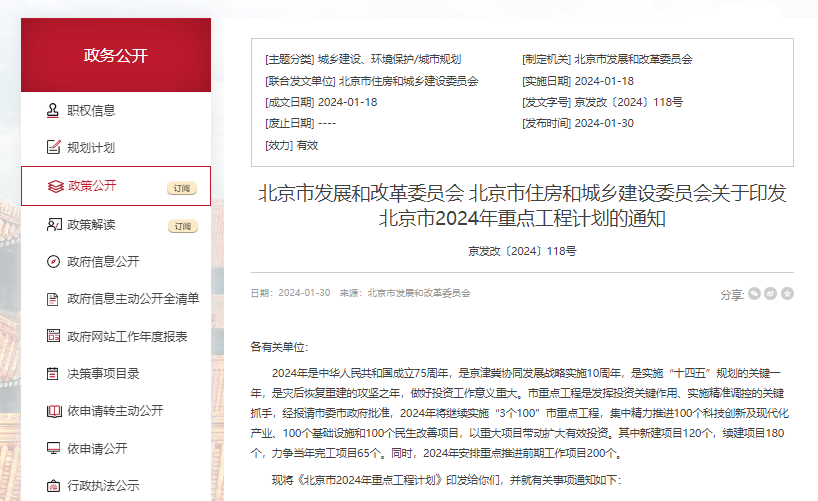Click 《北京市2024年重点工程计划》 in last paragraph
Screen dimensions: 818x501
coord(370,480)
